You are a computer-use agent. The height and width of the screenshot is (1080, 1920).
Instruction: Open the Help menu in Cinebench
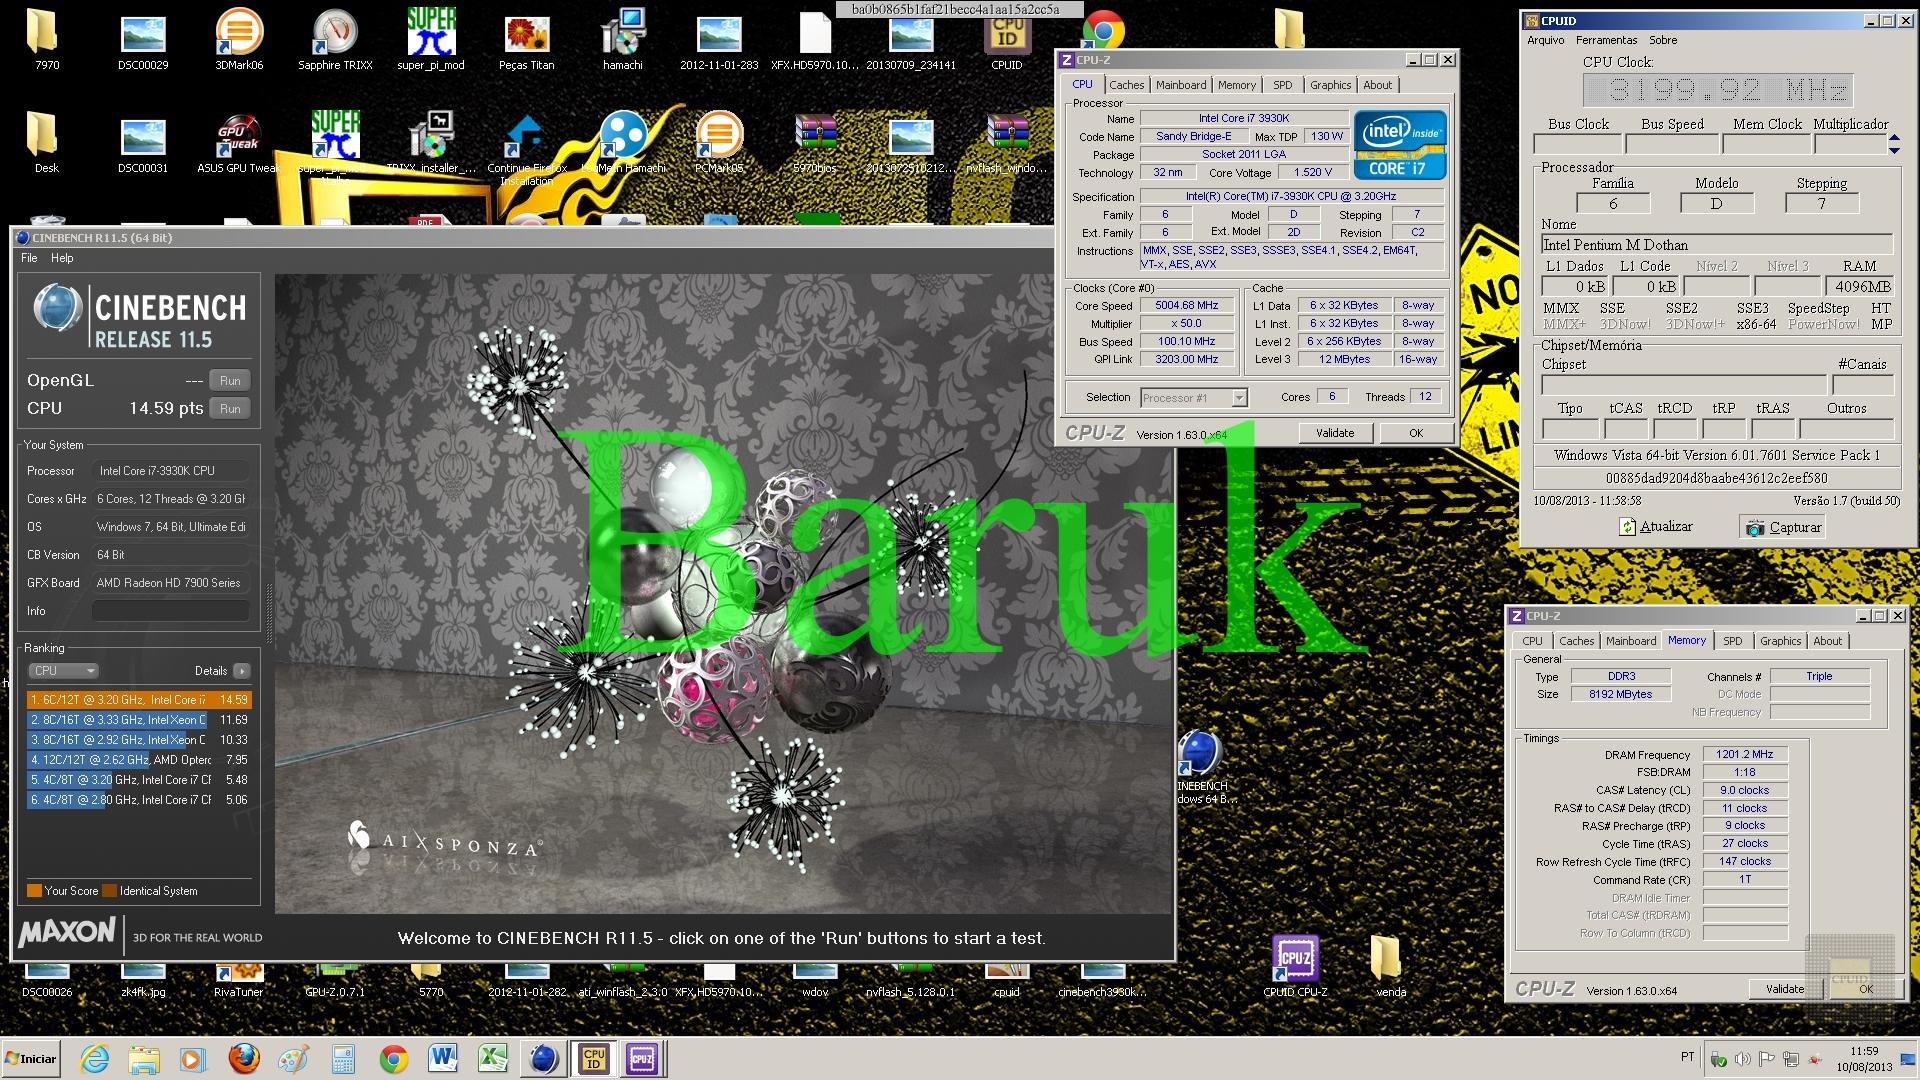click(x=62, y=258)
